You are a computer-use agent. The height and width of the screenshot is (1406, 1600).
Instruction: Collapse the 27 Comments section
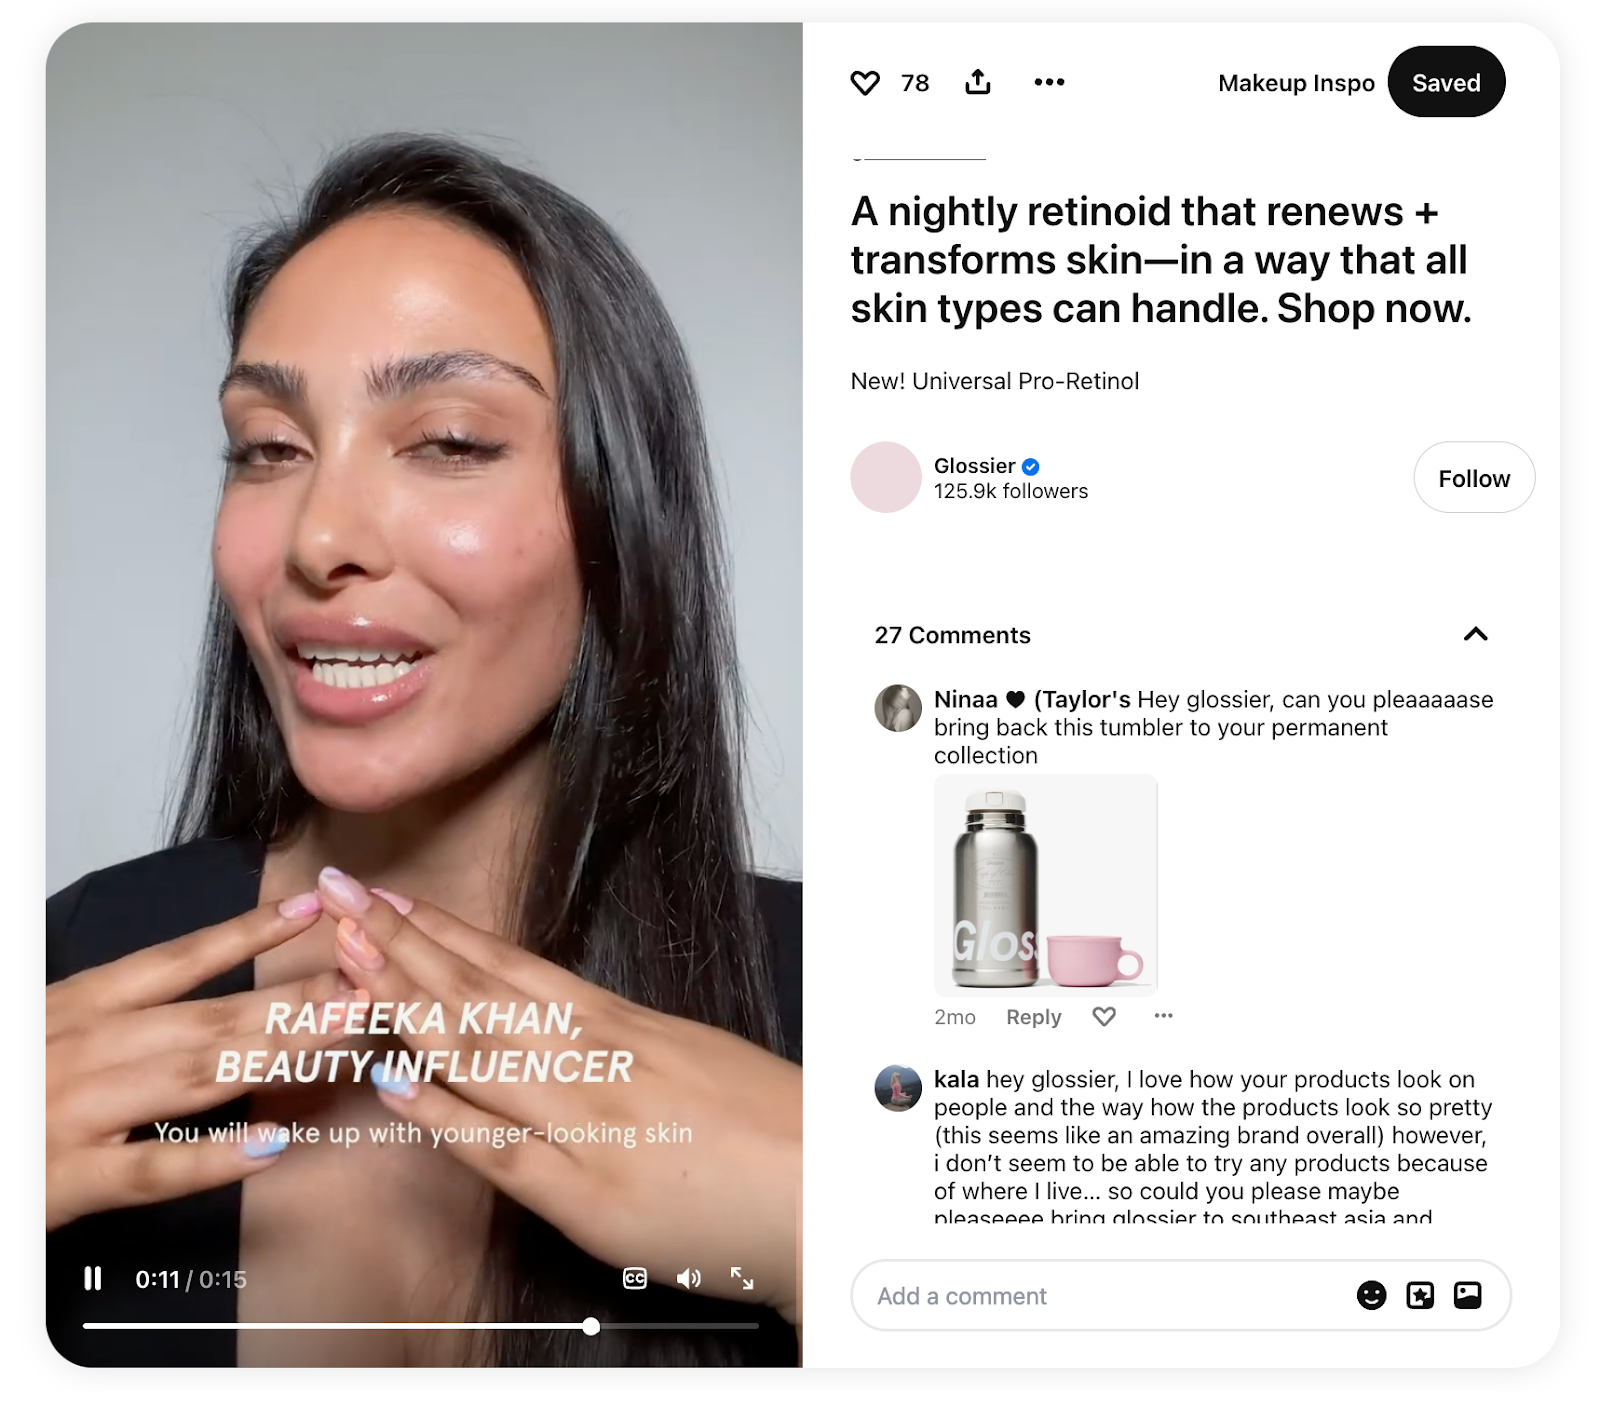(1475, 634)
